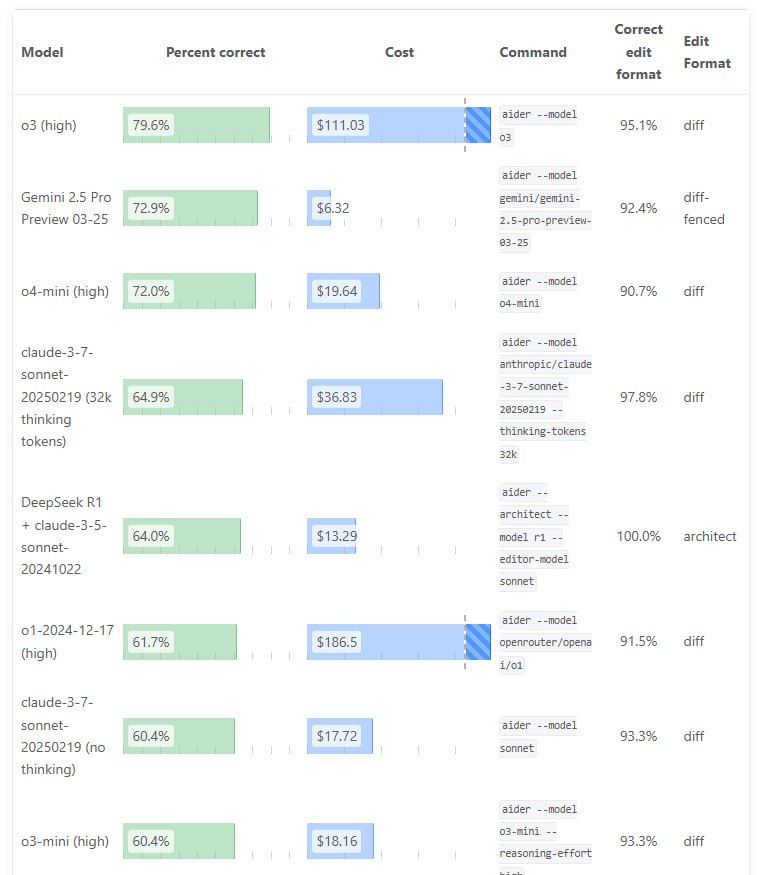This screenshot has width=760, height=875.
Task: Click the $17.72 cost bar for claude no-thinking
Action: (339, 736)
